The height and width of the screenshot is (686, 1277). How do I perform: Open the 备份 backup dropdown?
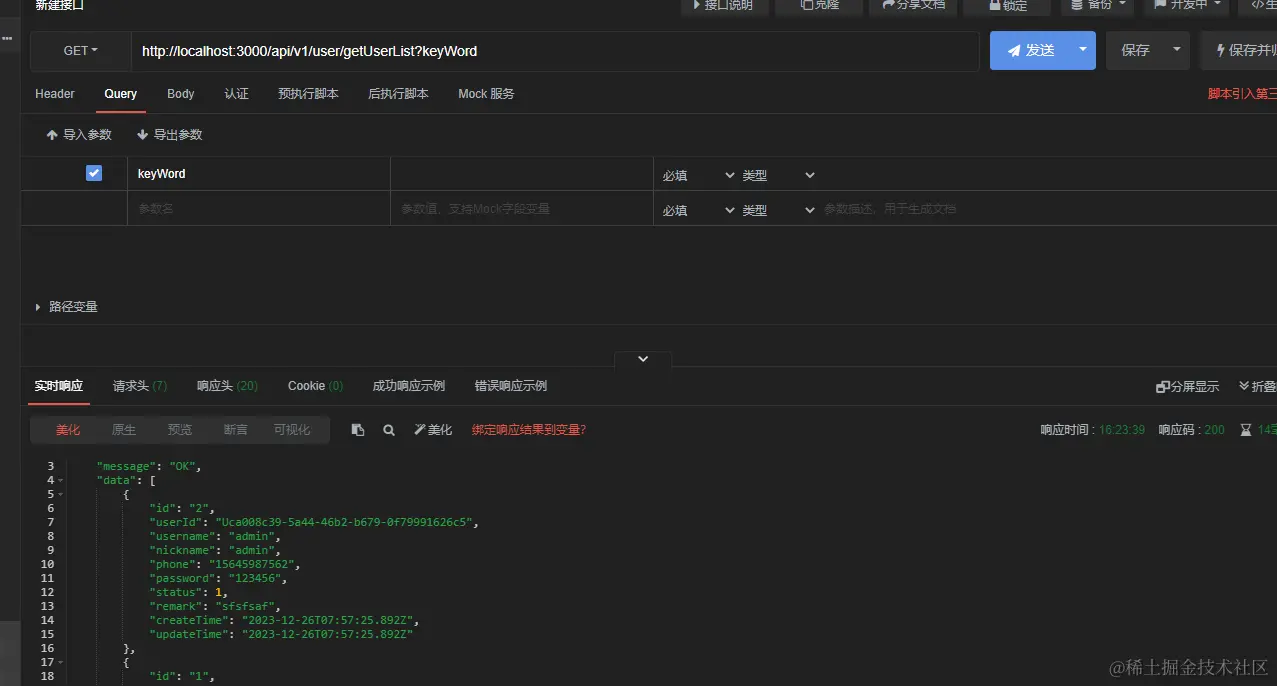click(1099, 6)
